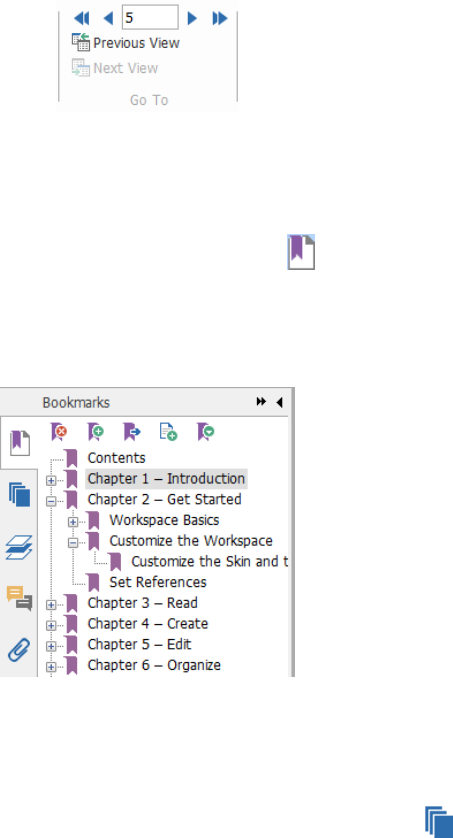Jump to the last page arrow

[x=220, y=19]
